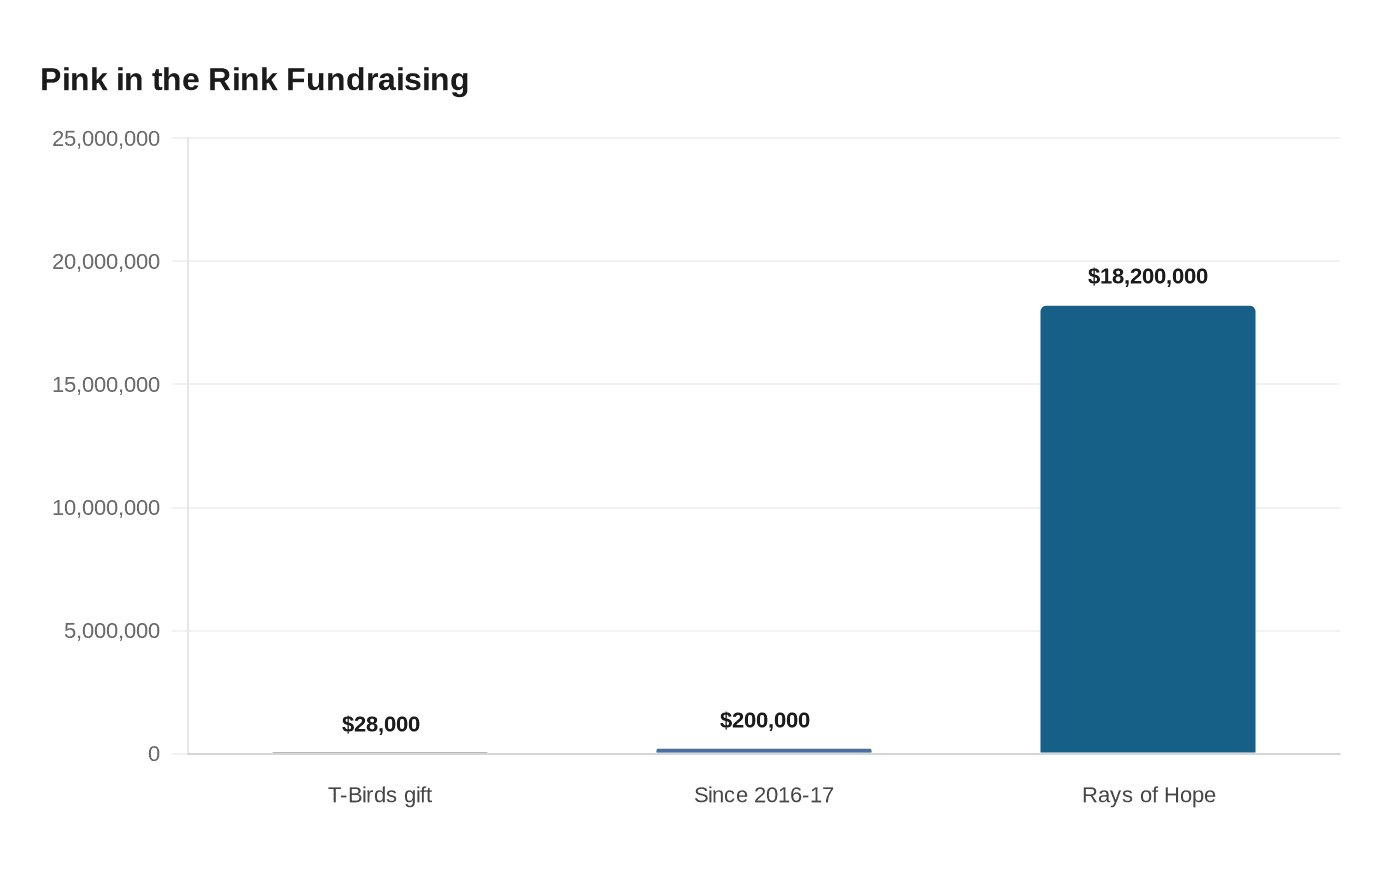Screen dimensions: 1400x880
Task: Click the 5,000,000 y-axis tick label
Action: [112, 631]
